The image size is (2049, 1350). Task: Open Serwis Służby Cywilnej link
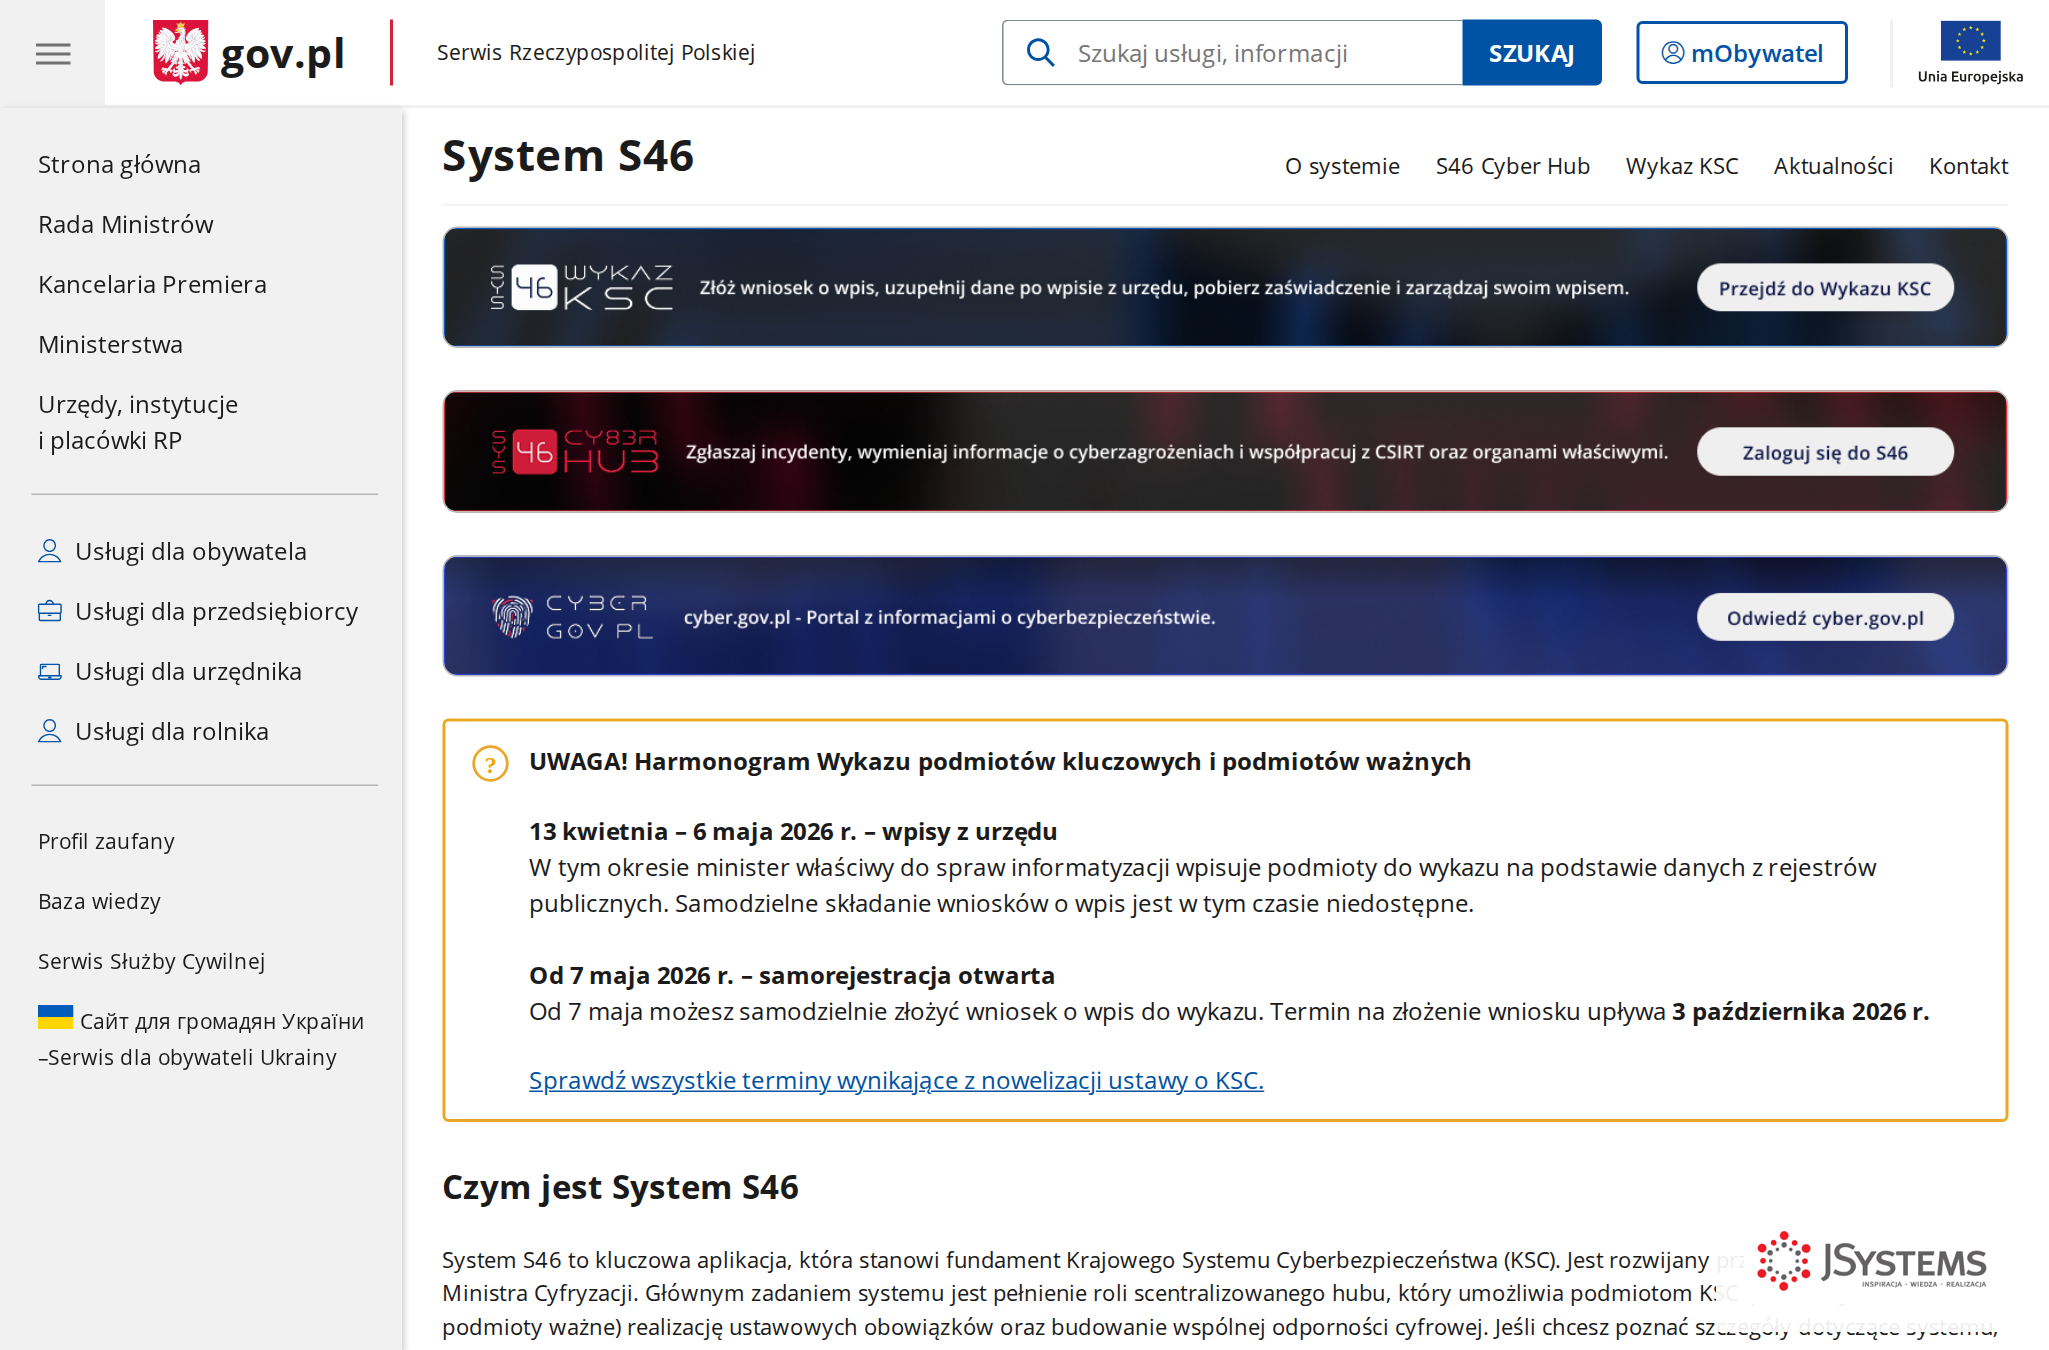click(x=151, y=961)
